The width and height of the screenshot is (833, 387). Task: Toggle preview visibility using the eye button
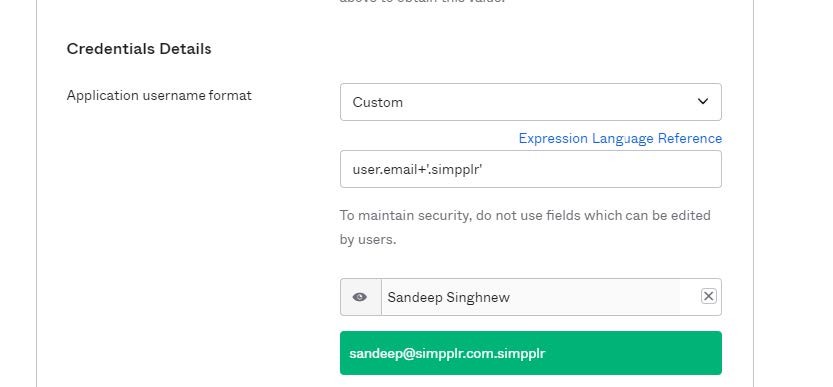360,297
